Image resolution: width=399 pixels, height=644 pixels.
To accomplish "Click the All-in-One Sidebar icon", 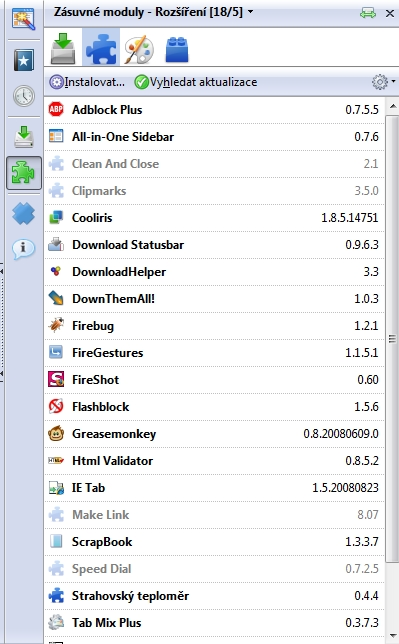I will (x=56, y=136).
